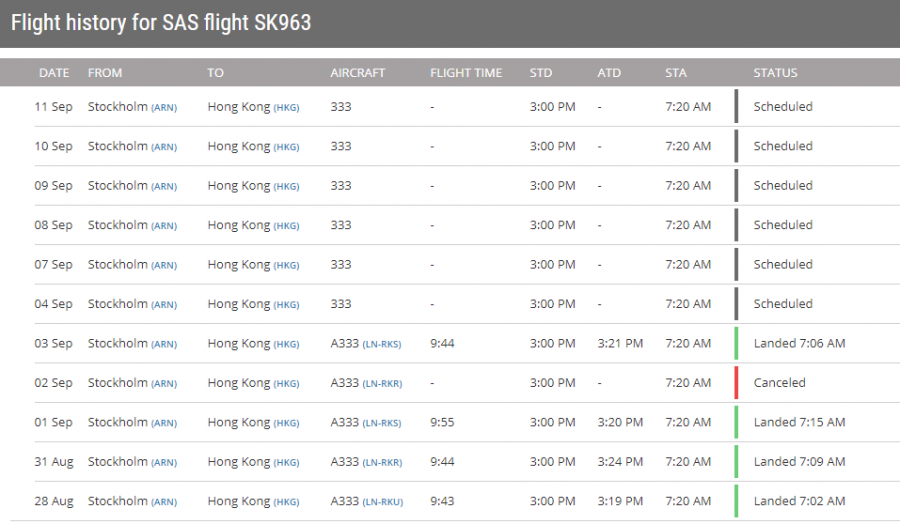Open the LN-RKU aircraft registration link
Screen dimensions: 900x524
point(382,502)
